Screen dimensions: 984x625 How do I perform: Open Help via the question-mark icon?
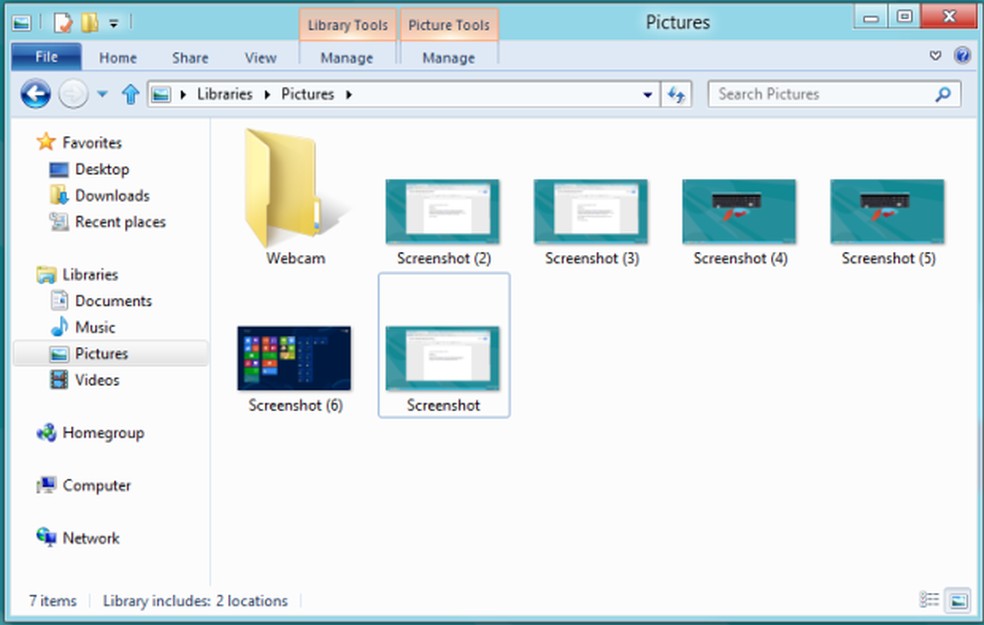click(962, 55)
